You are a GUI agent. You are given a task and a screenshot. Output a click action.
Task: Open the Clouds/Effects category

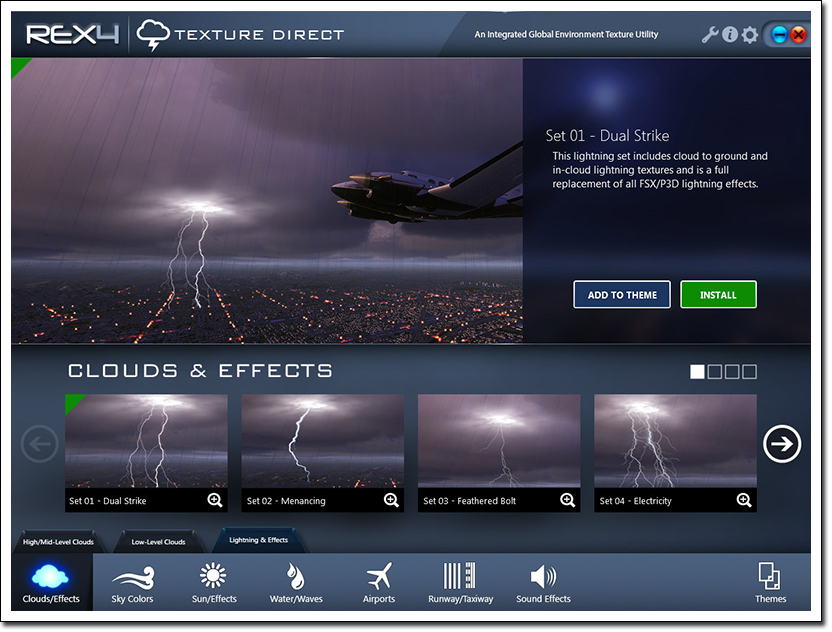point(51,583)
